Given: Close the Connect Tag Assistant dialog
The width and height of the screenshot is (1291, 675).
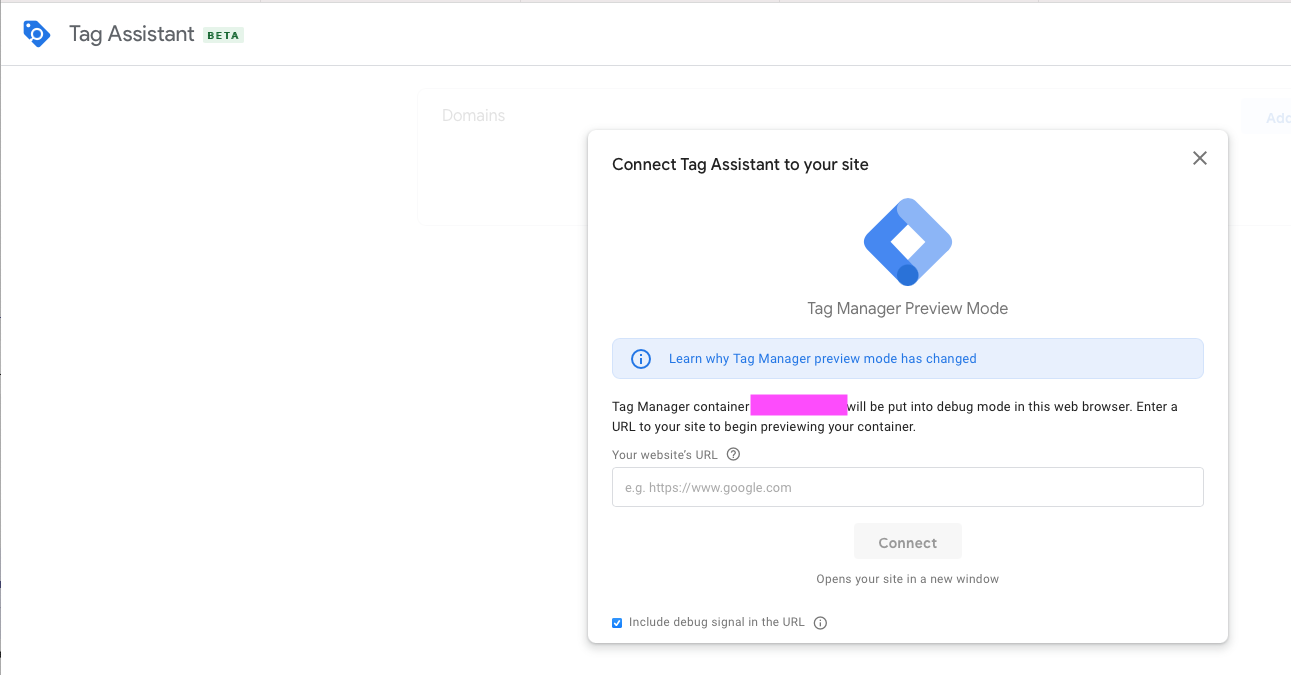Looking at the screenshot, I should (1200, 158).
